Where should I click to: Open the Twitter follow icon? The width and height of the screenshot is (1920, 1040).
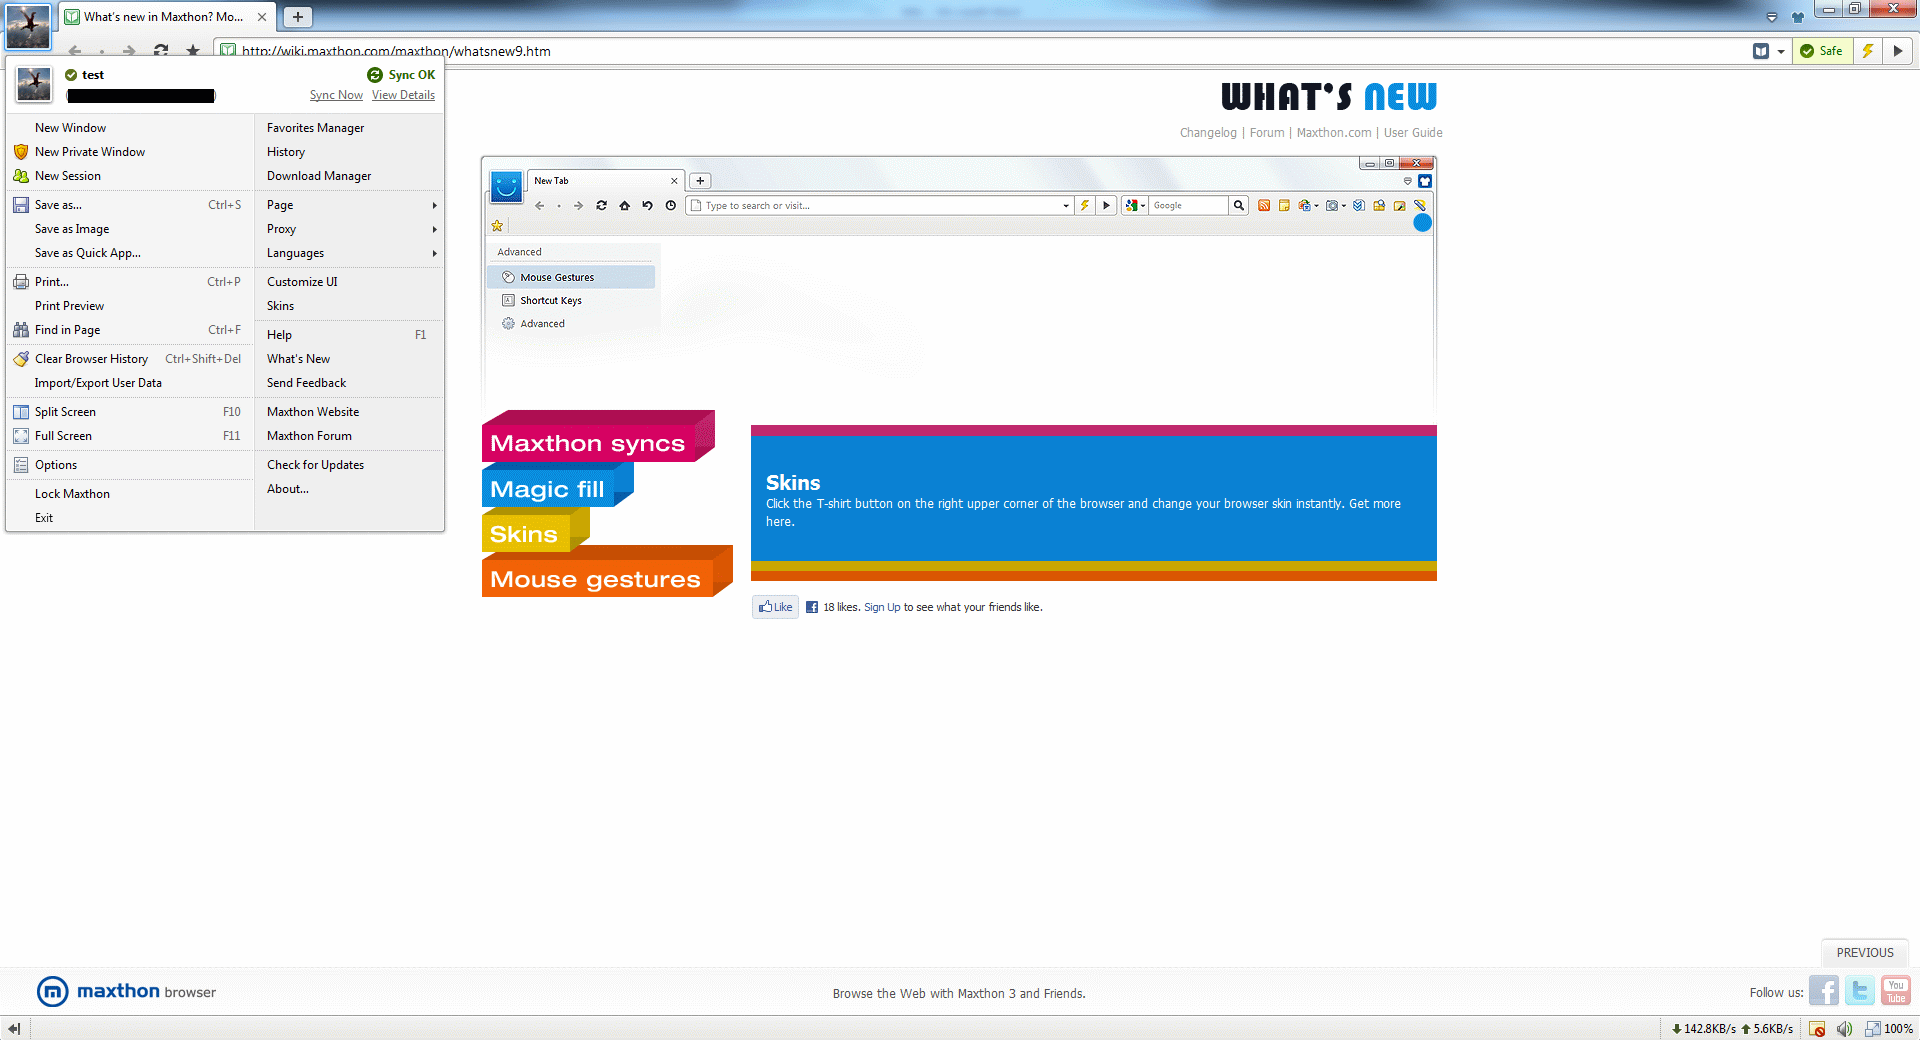pyautogui.click(x=1859, y=991)
